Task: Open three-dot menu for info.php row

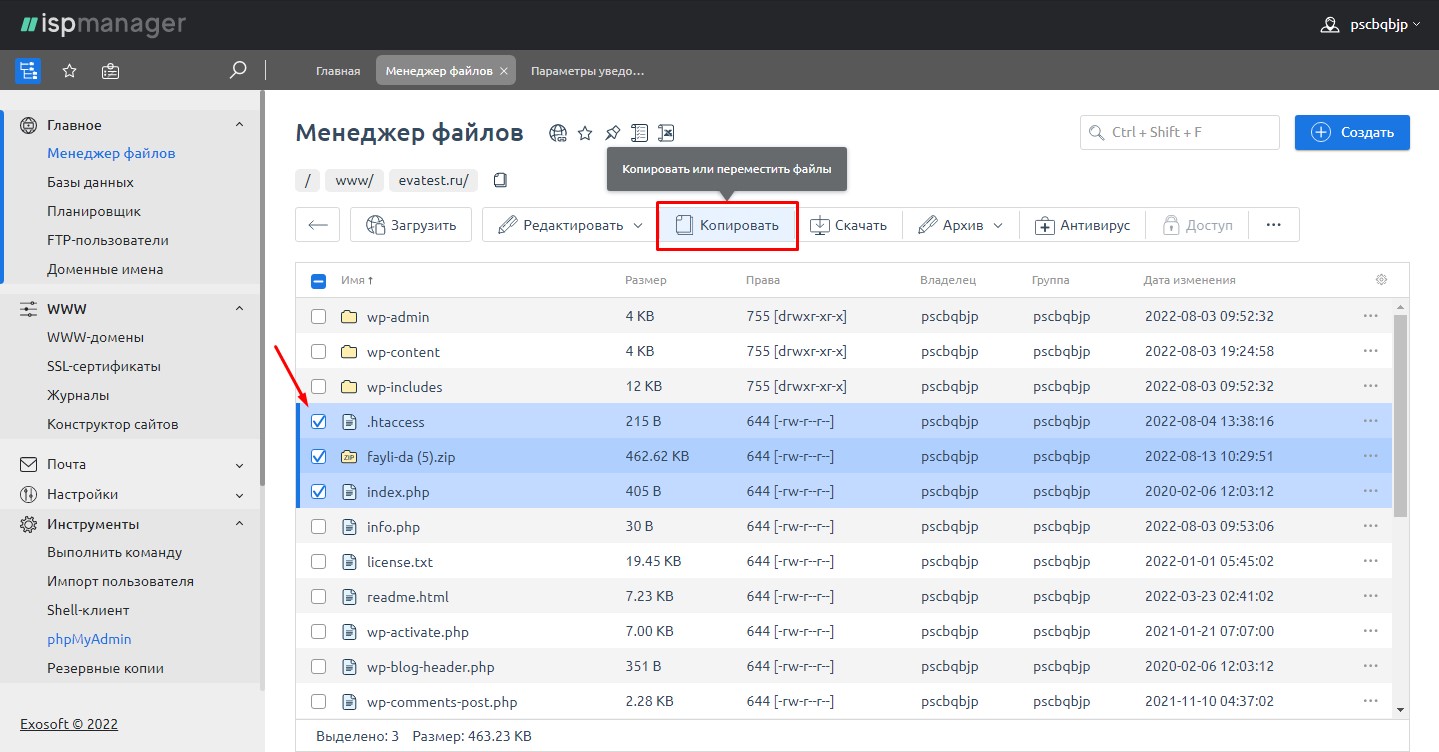Action: 1370,526
